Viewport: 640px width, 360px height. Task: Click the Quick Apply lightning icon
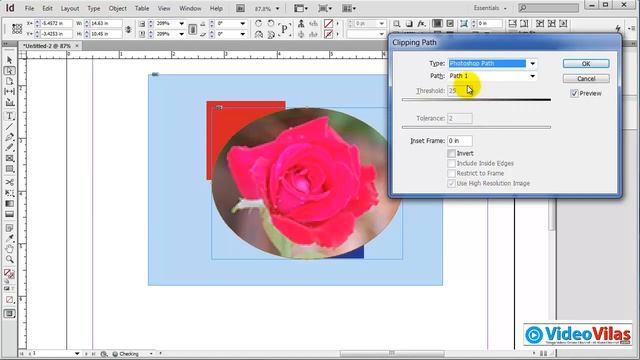(x=618, y=28)
